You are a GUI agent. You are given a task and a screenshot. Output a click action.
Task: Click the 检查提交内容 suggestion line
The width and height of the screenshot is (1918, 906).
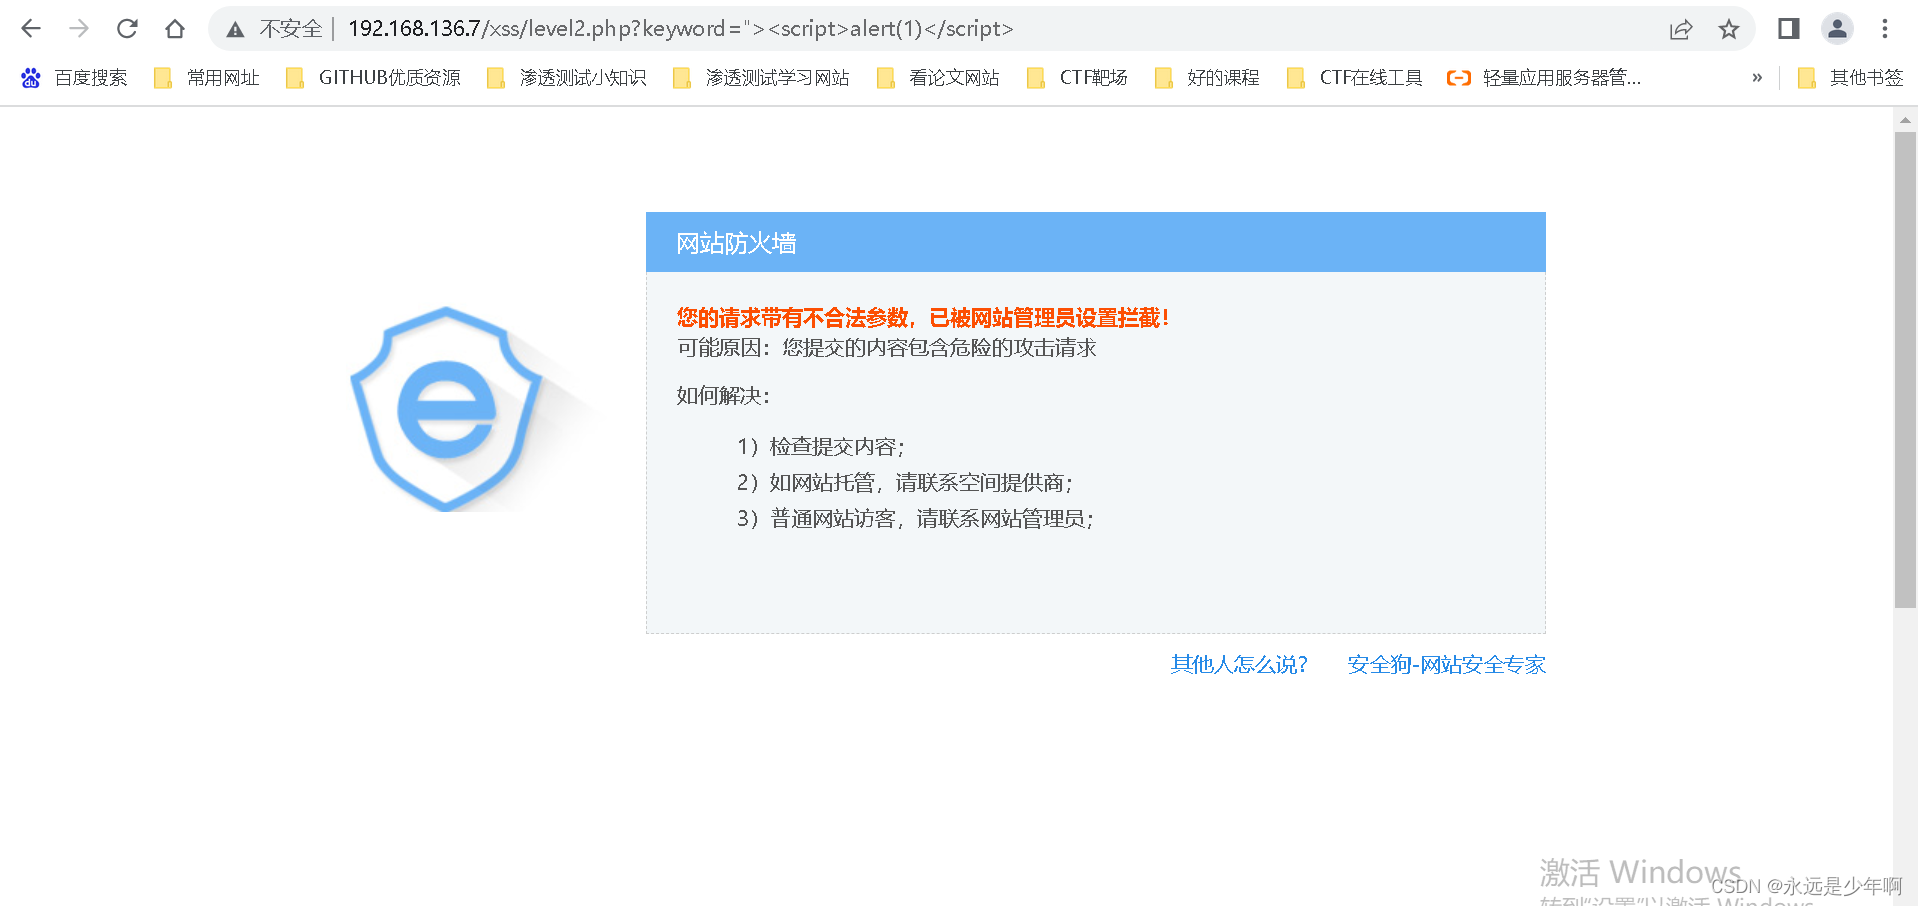point(820,447)
